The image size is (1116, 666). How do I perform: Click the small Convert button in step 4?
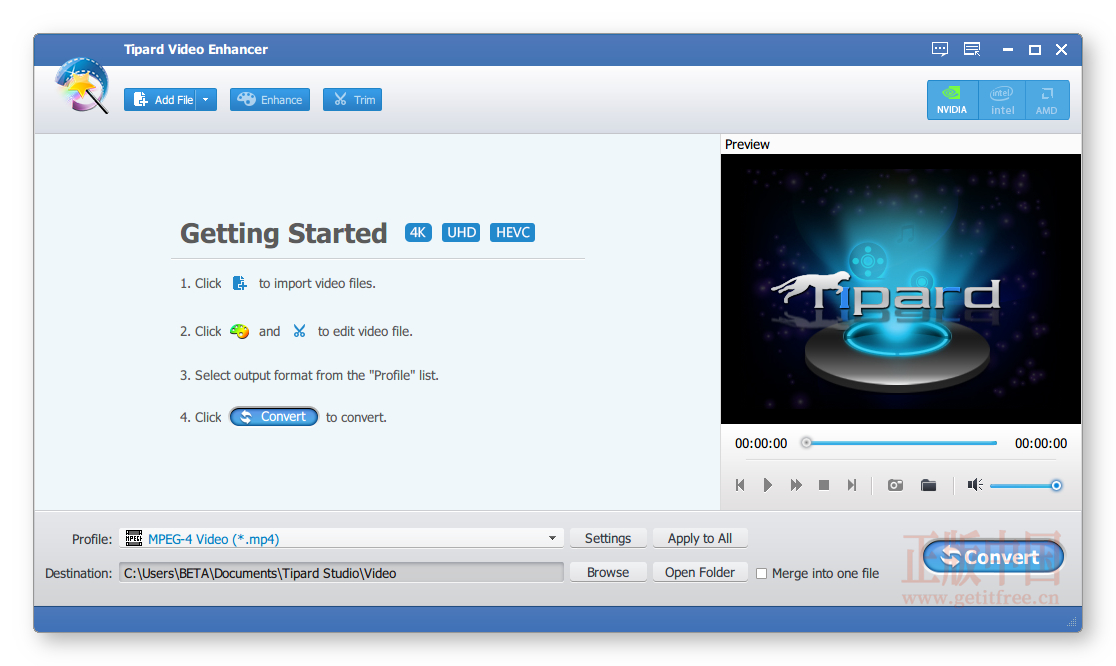click(x=273, y=417)
